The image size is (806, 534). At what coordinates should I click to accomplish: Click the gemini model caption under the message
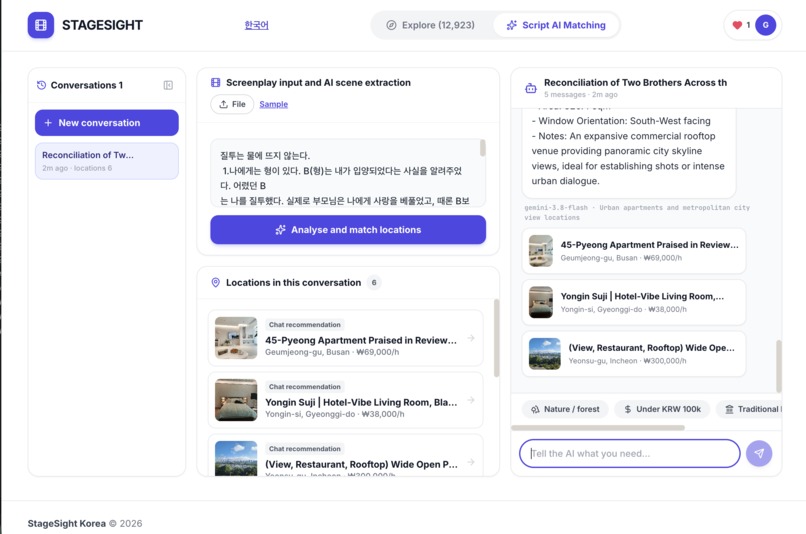tap(637, 212)
